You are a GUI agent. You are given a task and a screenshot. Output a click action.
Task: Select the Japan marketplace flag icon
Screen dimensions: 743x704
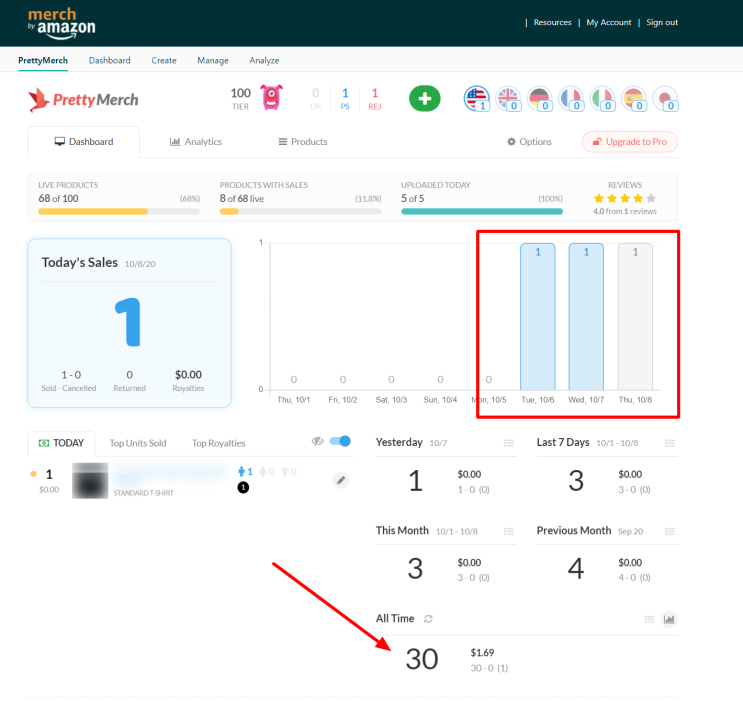(x=665, y=99)
